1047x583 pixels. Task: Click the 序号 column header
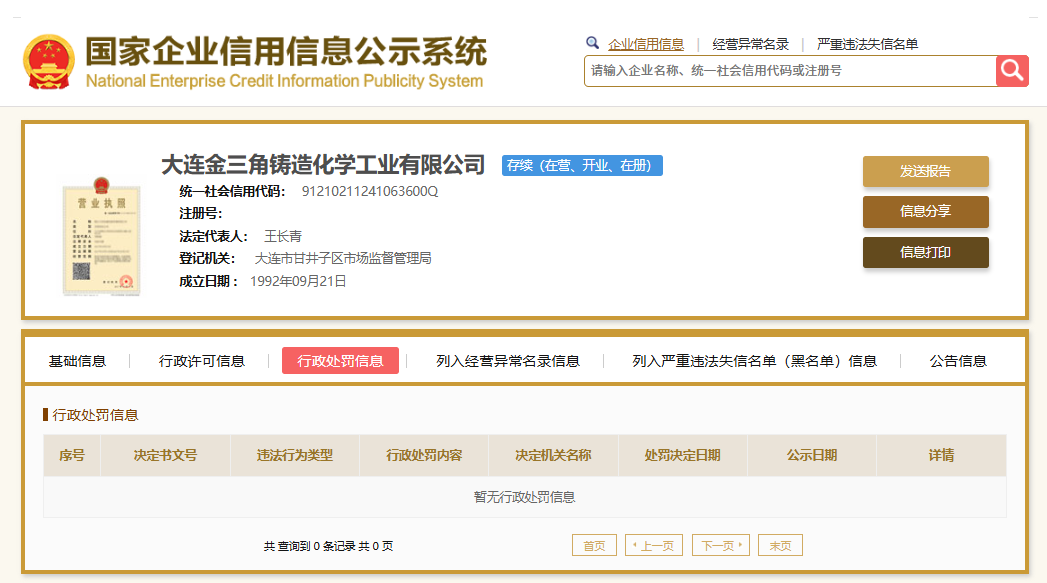pyautogui.click(x=72, y=455)
